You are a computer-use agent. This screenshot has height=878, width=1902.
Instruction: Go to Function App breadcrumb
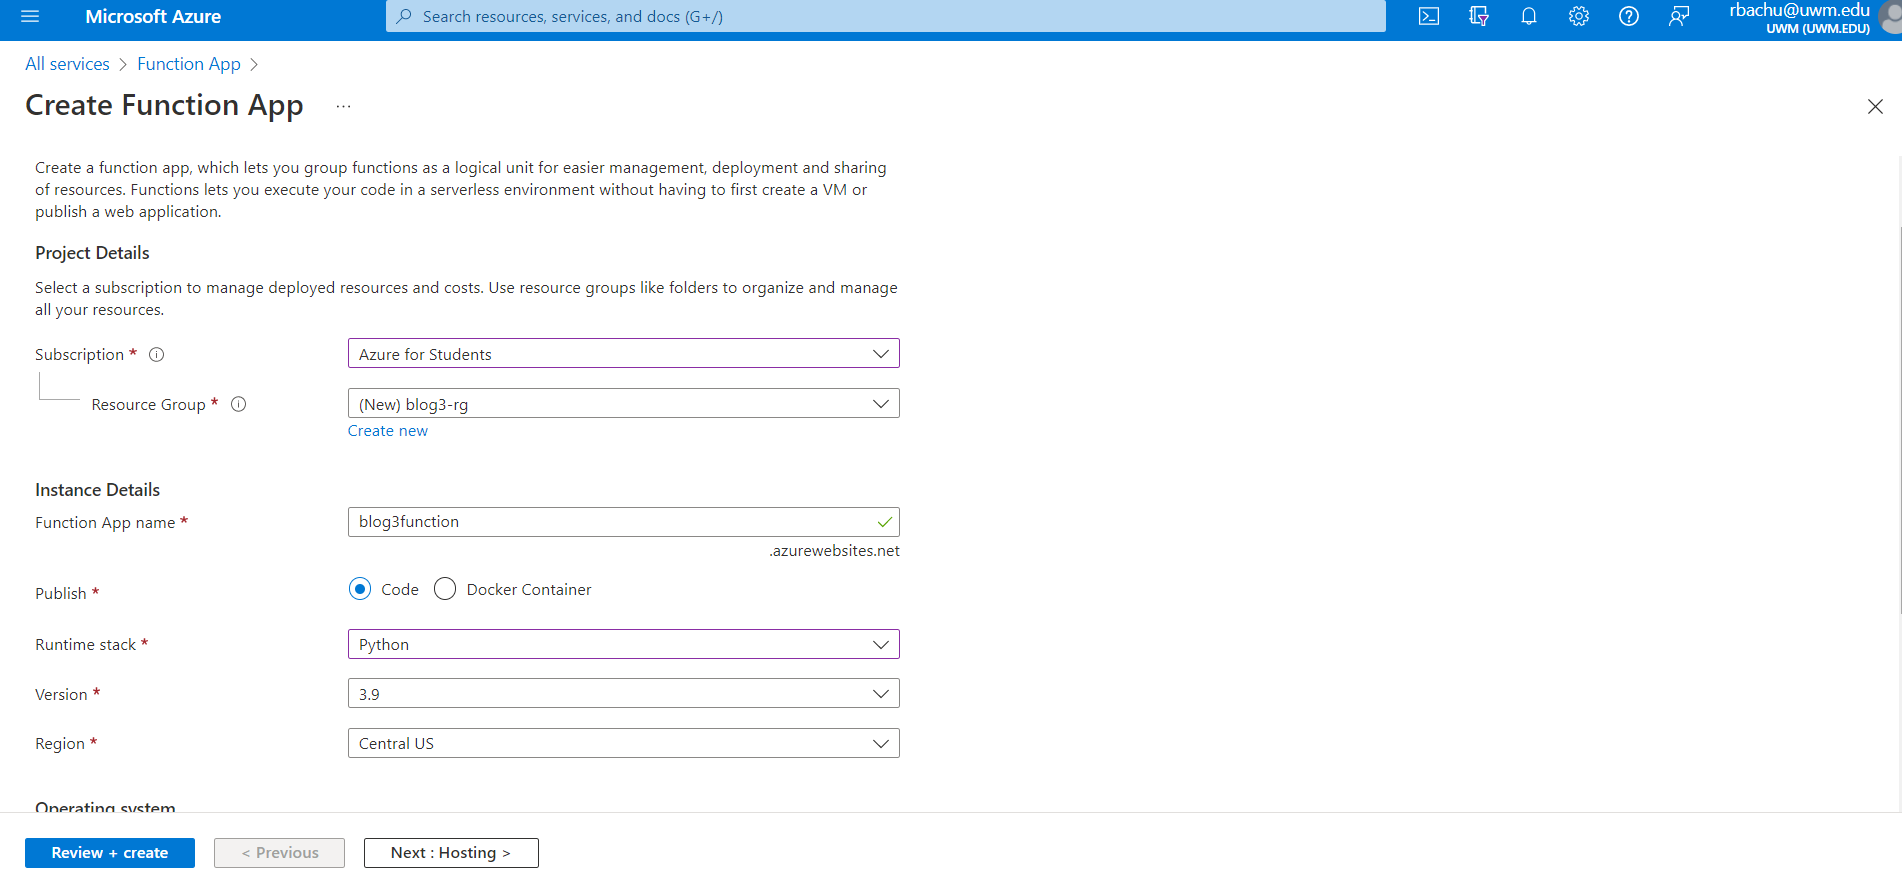point(189,64)
